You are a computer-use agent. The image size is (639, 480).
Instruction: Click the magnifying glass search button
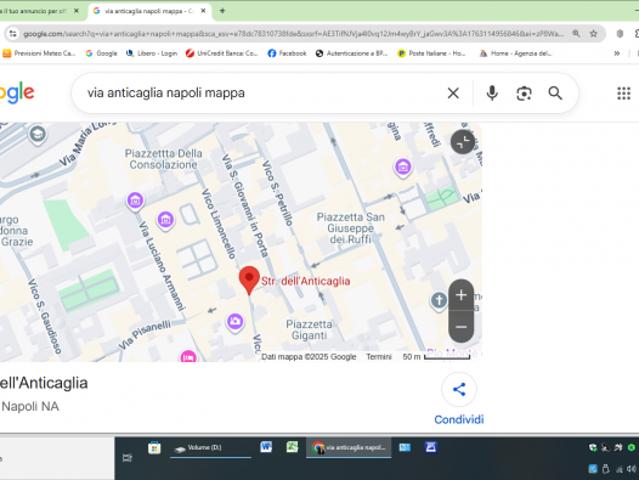click(555, 93)
